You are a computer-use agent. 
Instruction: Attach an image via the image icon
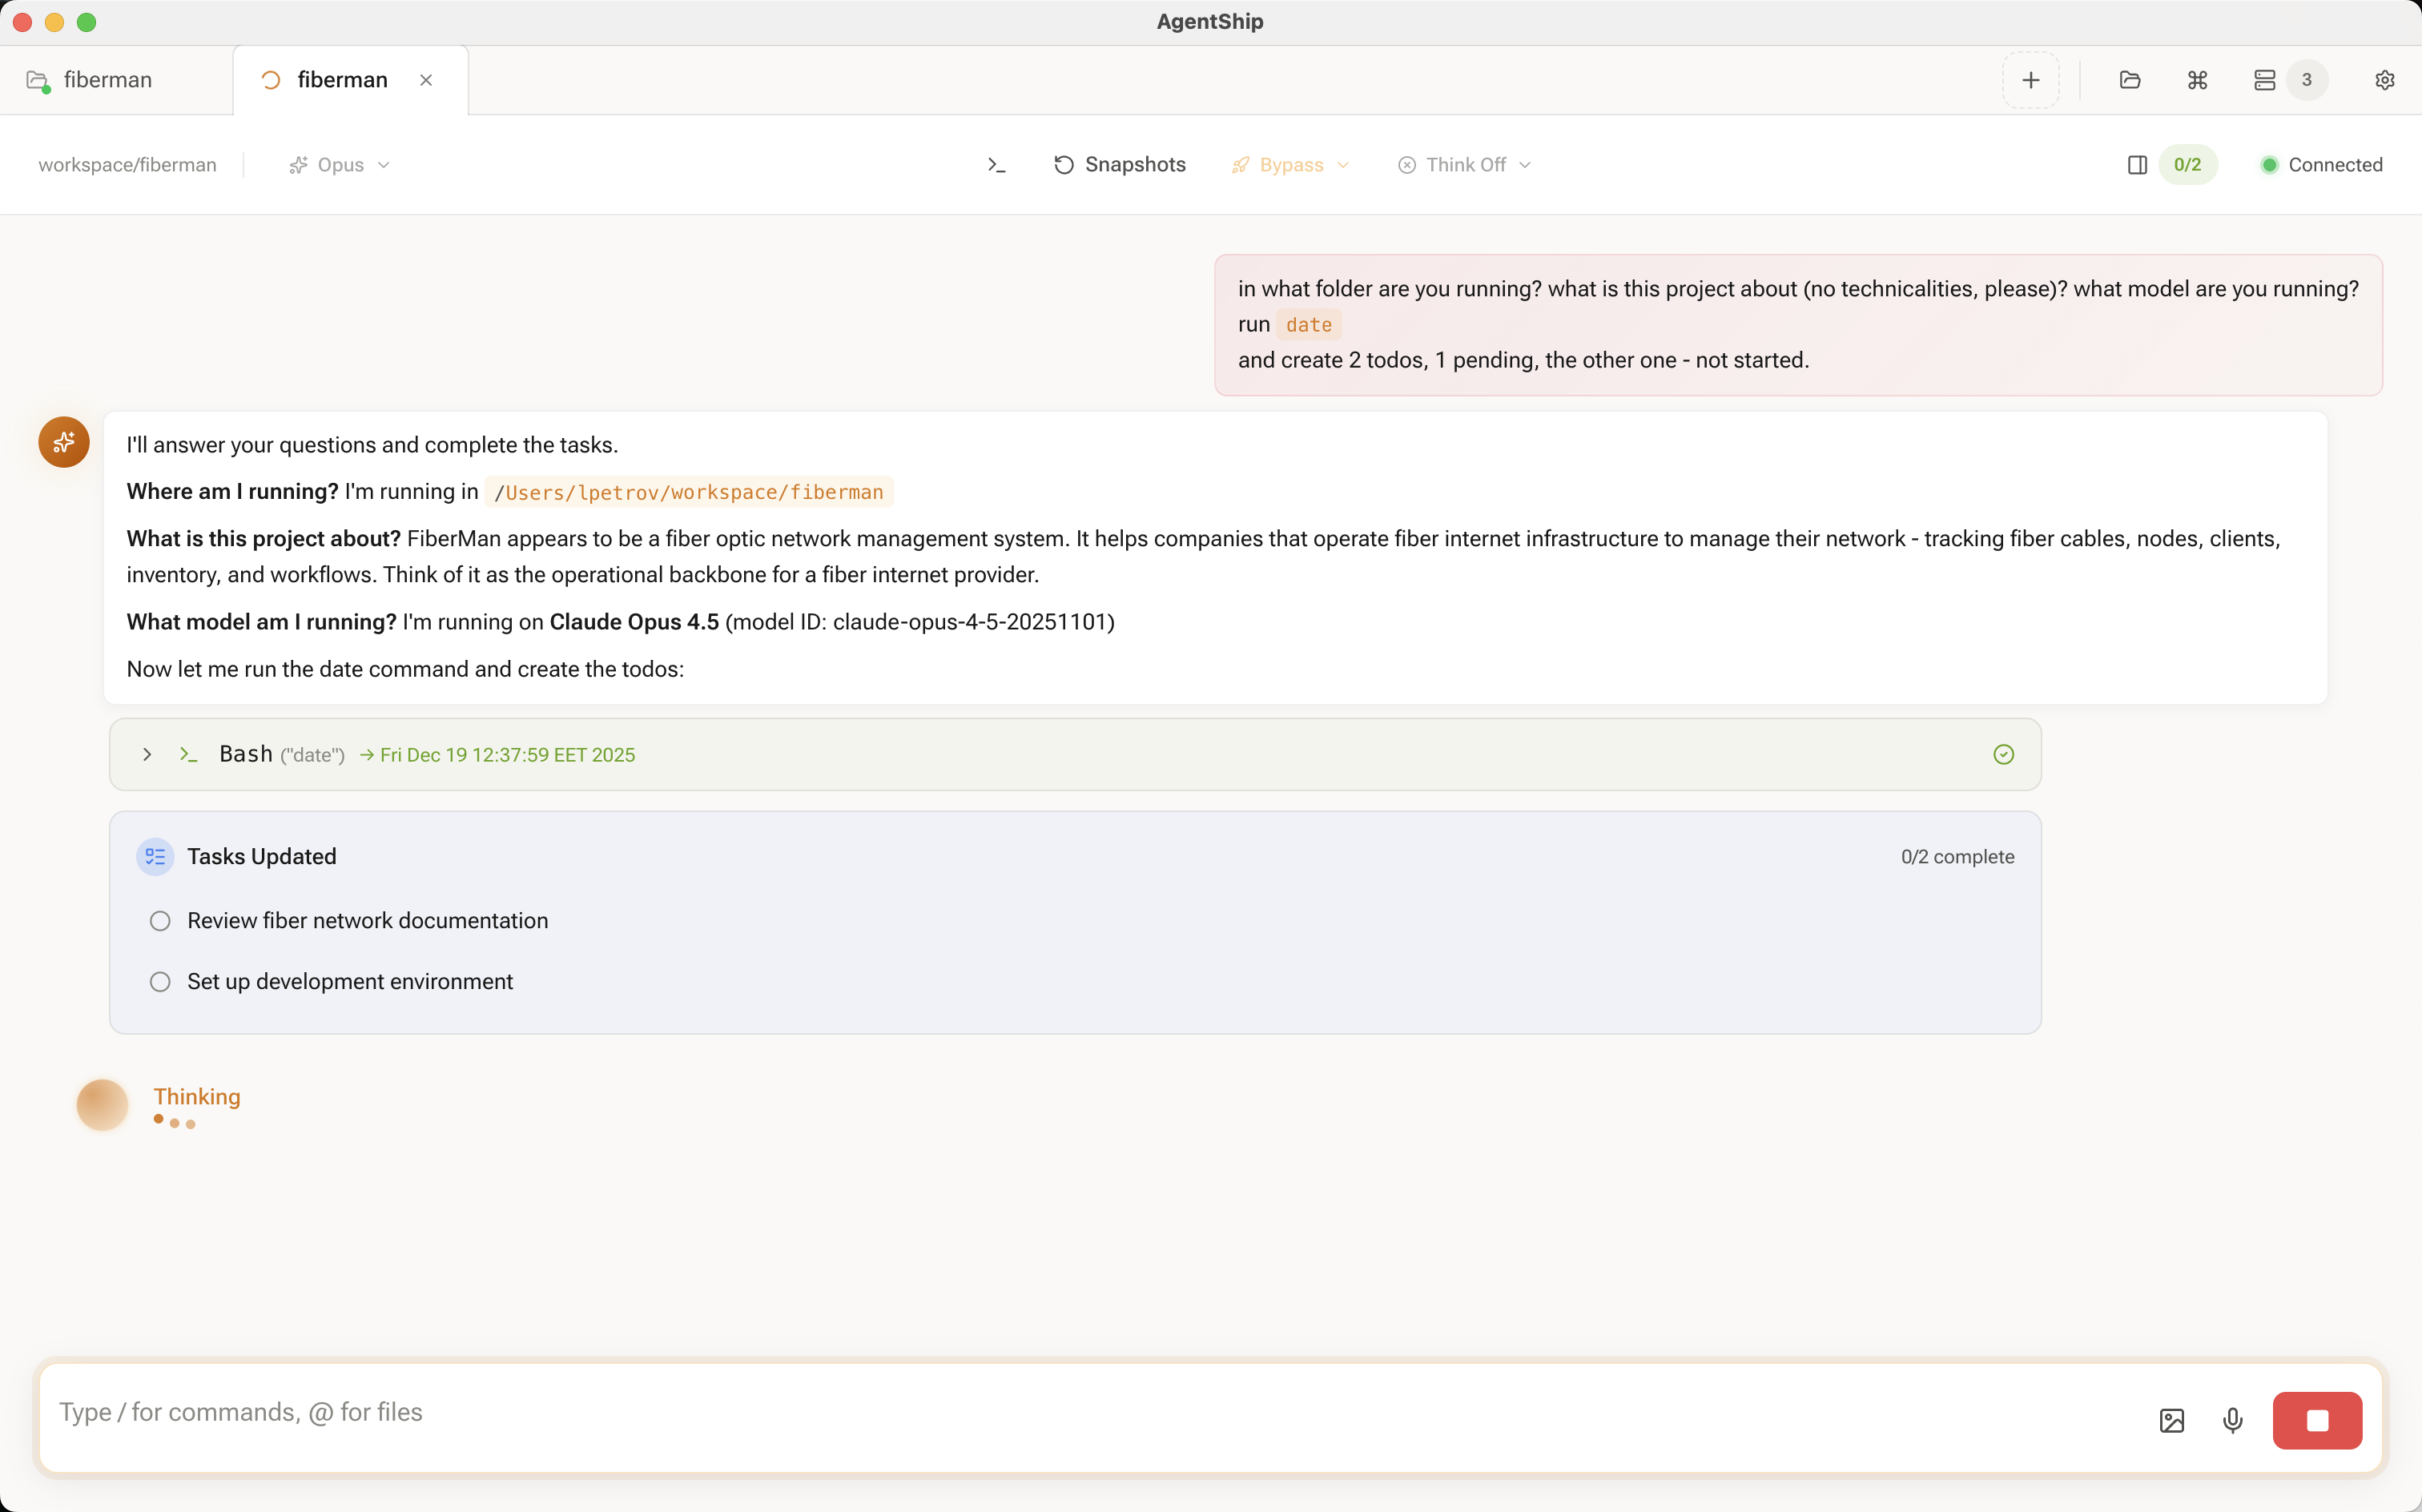click(2171, 1420)
